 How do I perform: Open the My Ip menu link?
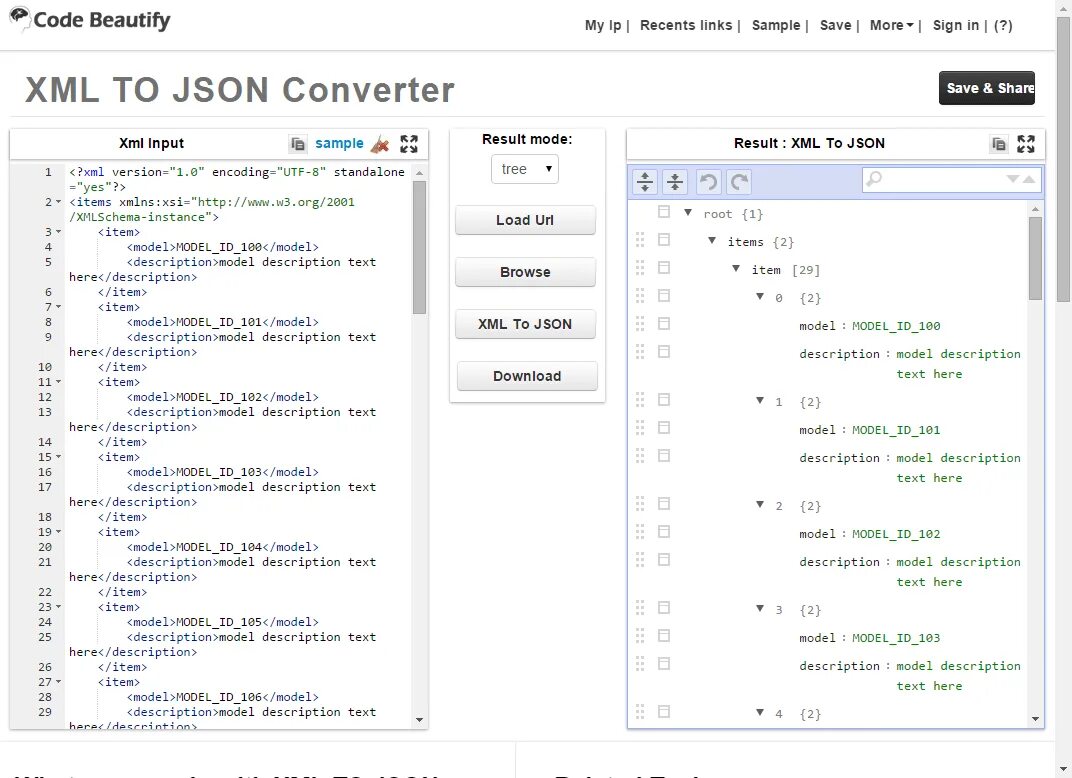[603, 25]
